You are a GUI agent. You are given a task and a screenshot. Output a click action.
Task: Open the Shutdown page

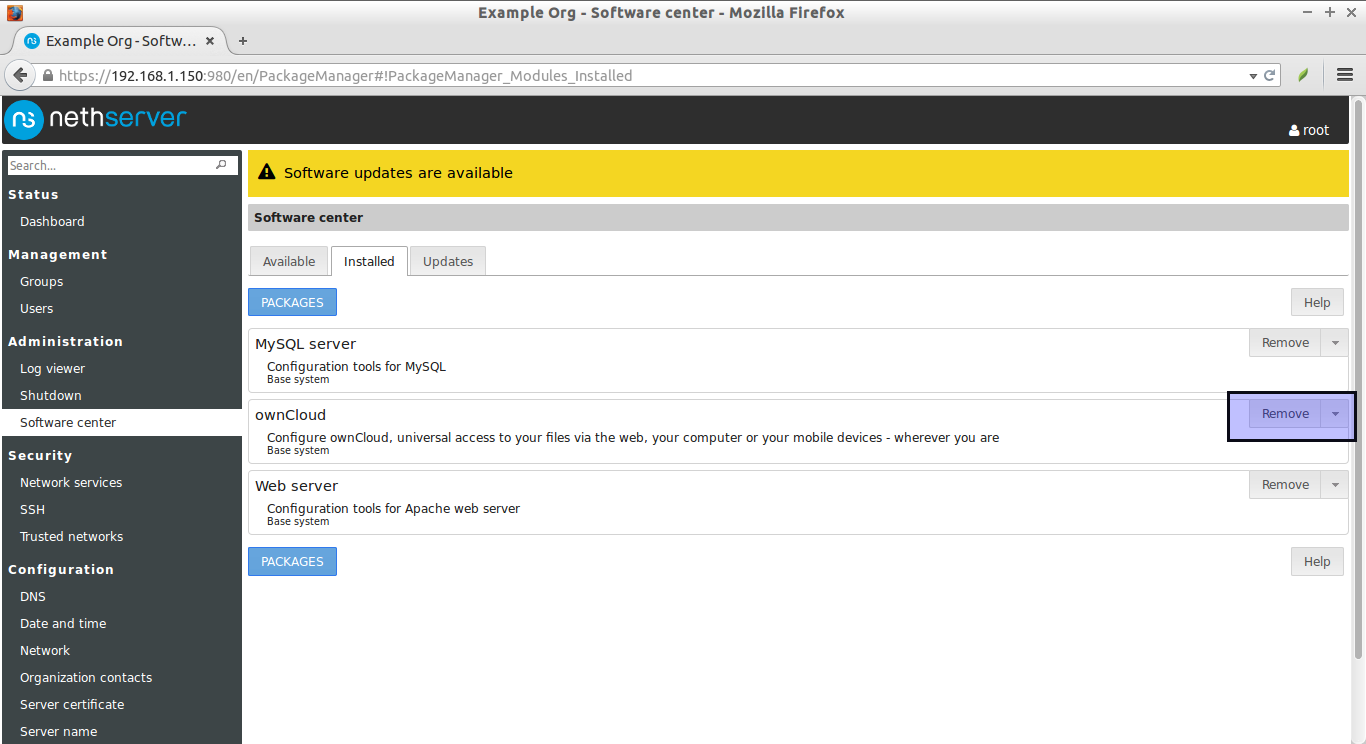point(50,396)
